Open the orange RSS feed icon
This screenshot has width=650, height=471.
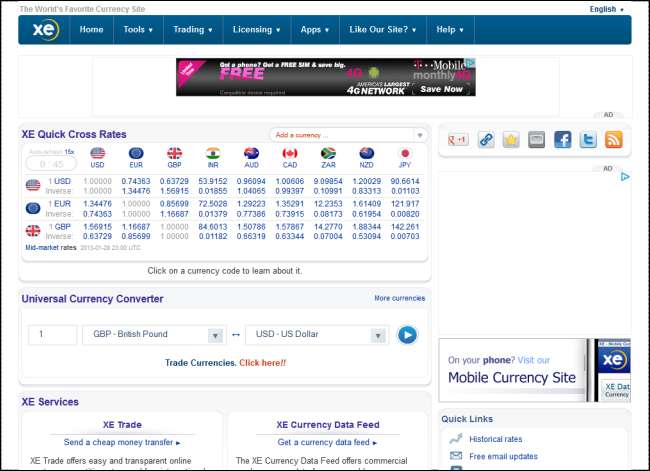[614, 140]
